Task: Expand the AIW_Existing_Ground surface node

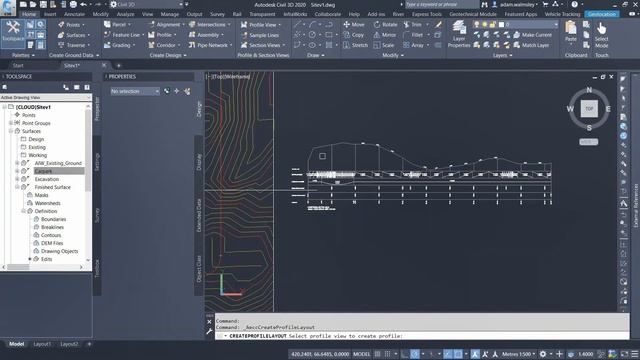Action: pos(17,163)
